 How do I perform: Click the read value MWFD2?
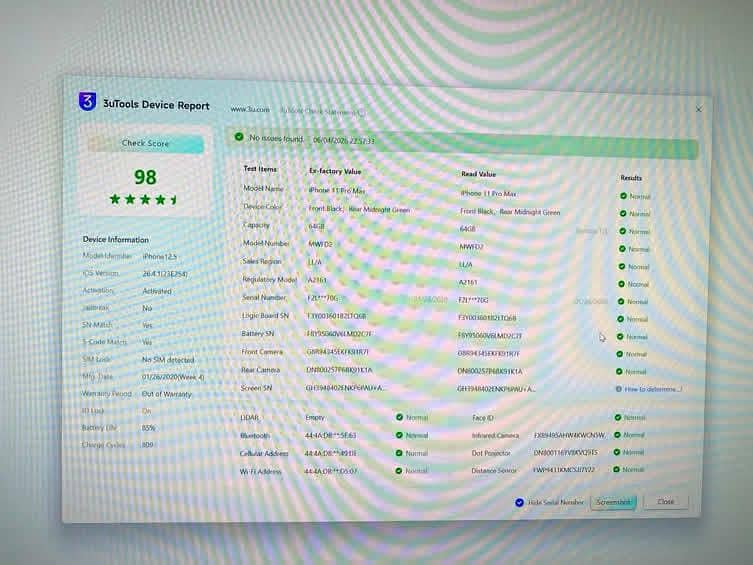click(471, 247)
